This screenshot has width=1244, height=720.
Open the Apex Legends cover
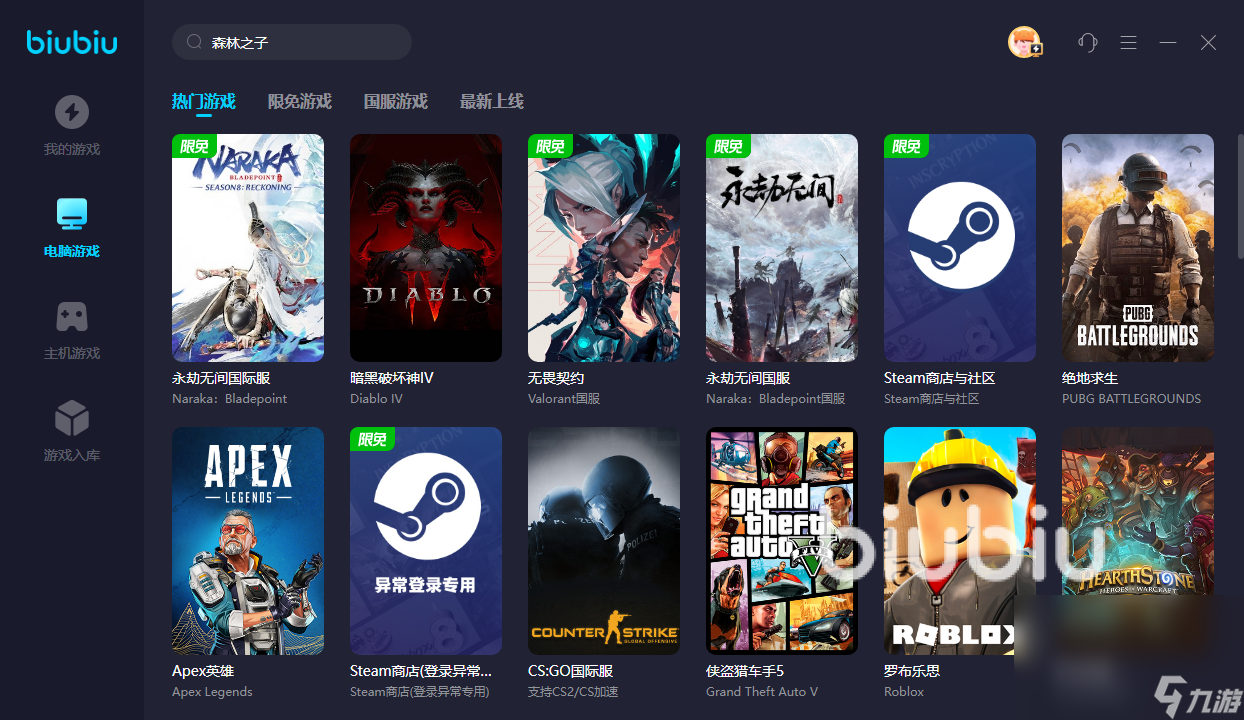click(x=248, y=541)
